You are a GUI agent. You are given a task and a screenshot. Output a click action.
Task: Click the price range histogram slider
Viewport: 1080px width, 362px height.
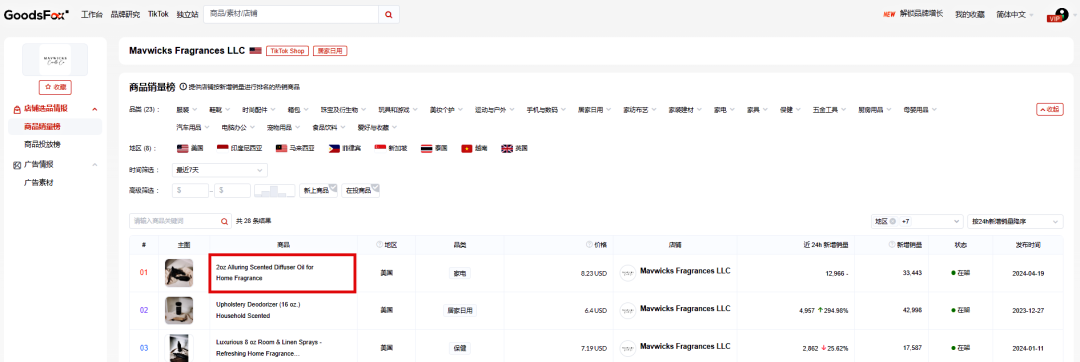point(274,190)
